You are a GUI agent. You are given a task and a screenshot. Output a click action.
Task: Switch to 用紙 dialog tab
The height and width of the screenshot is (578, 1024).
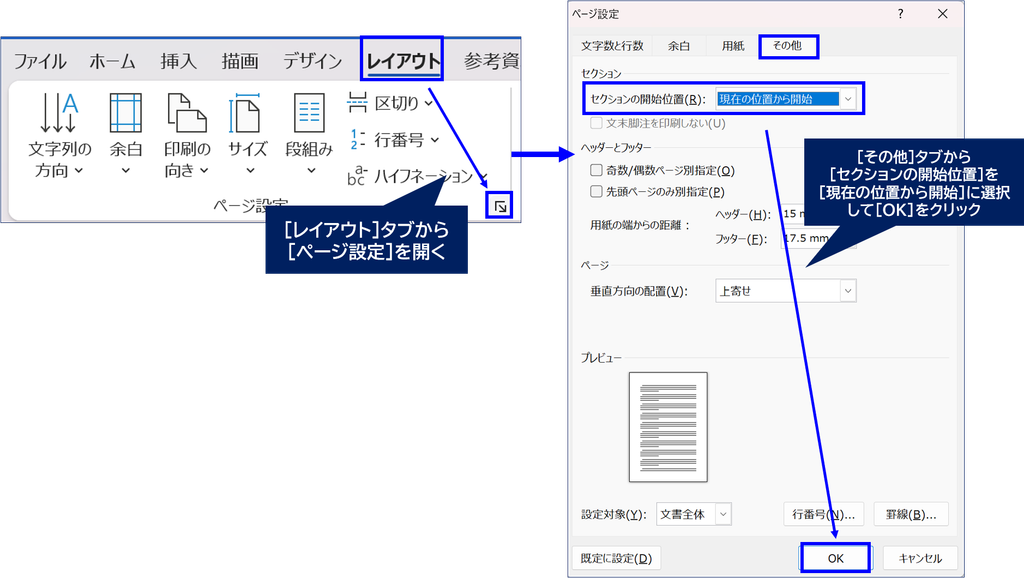click(733, 46)
